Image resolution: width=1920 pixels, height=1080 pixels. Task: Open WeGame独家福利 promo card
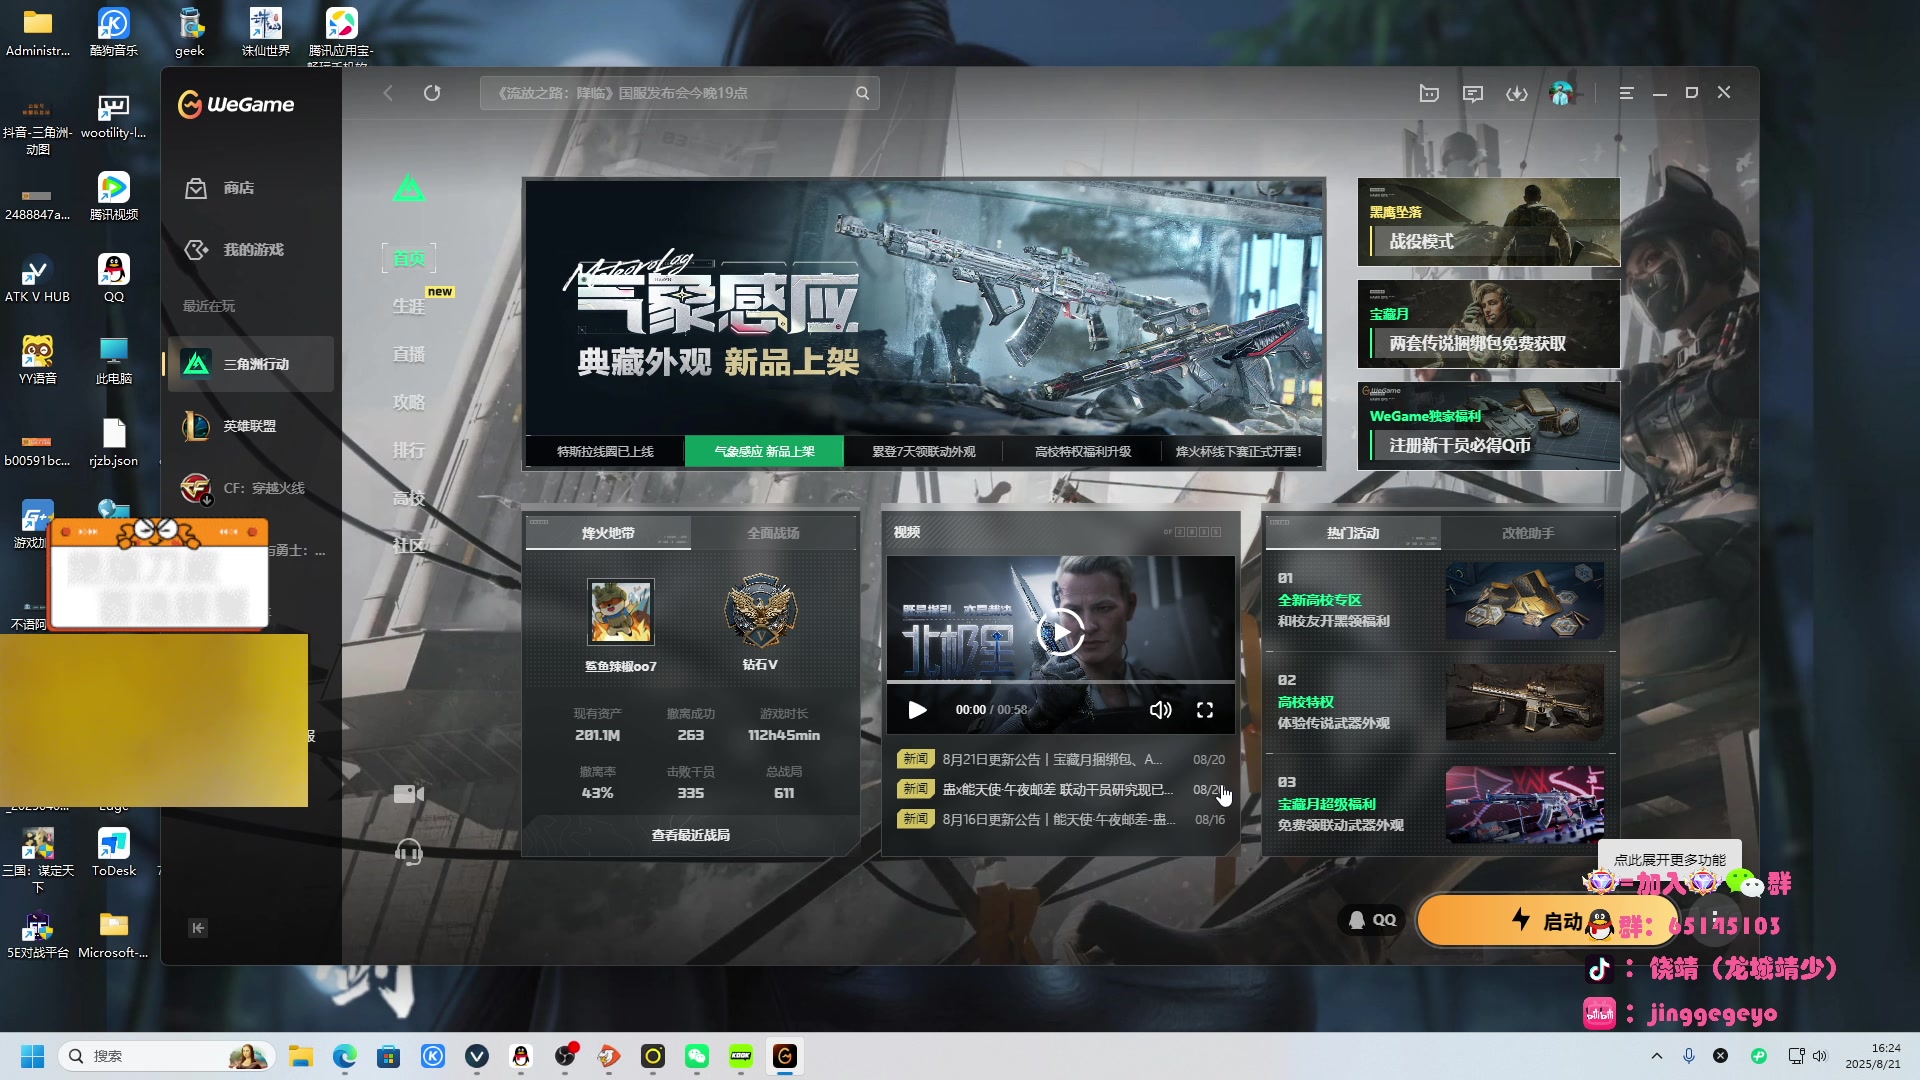click(1488, 426)
